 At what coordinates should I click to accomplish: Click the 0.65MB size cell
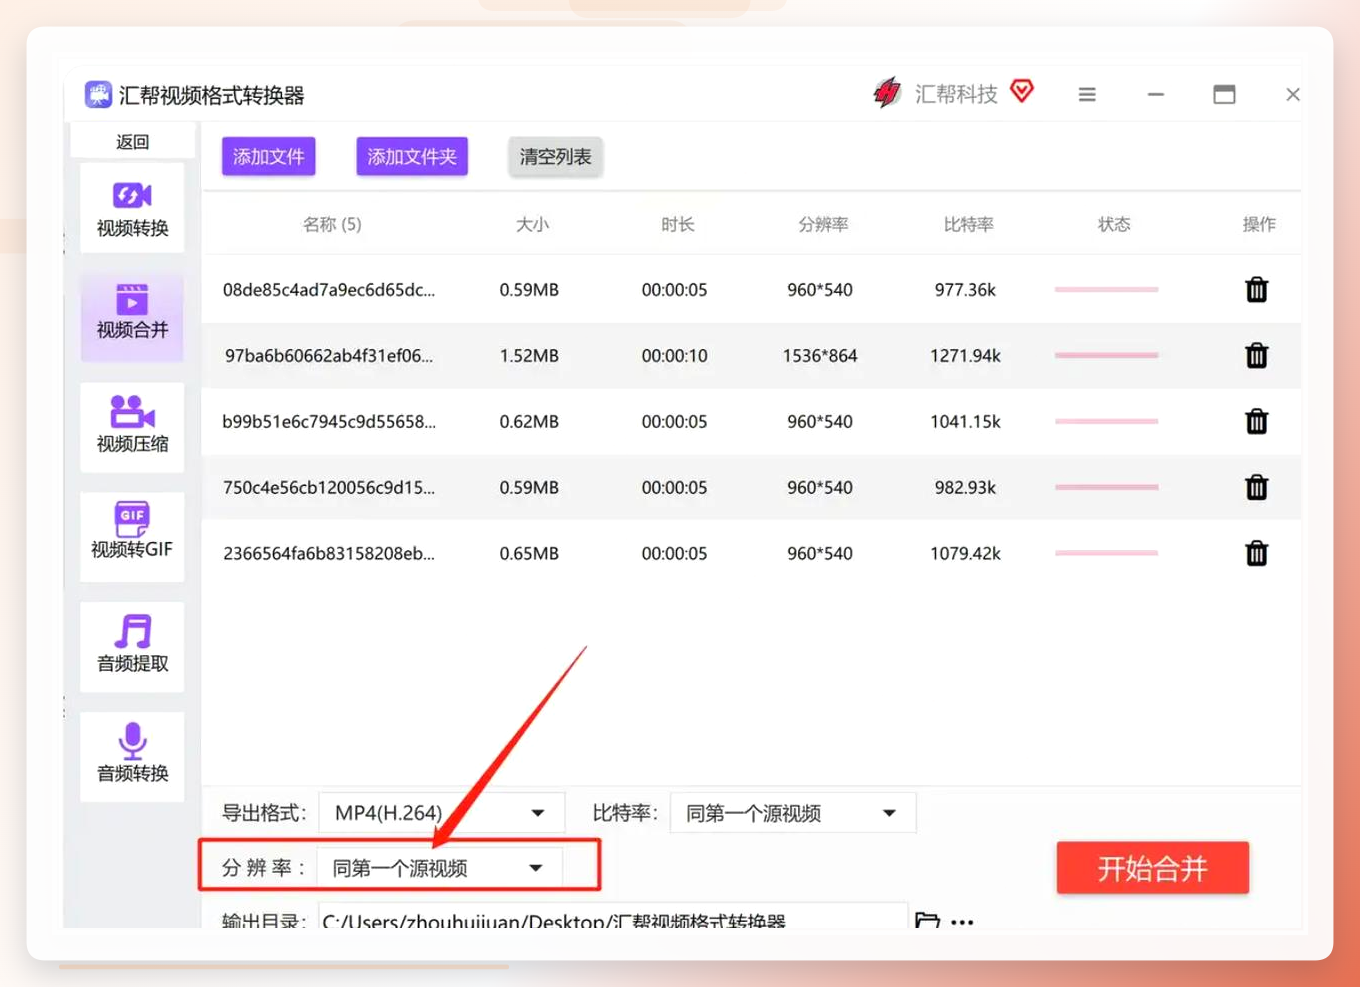[x=529, y=553]
